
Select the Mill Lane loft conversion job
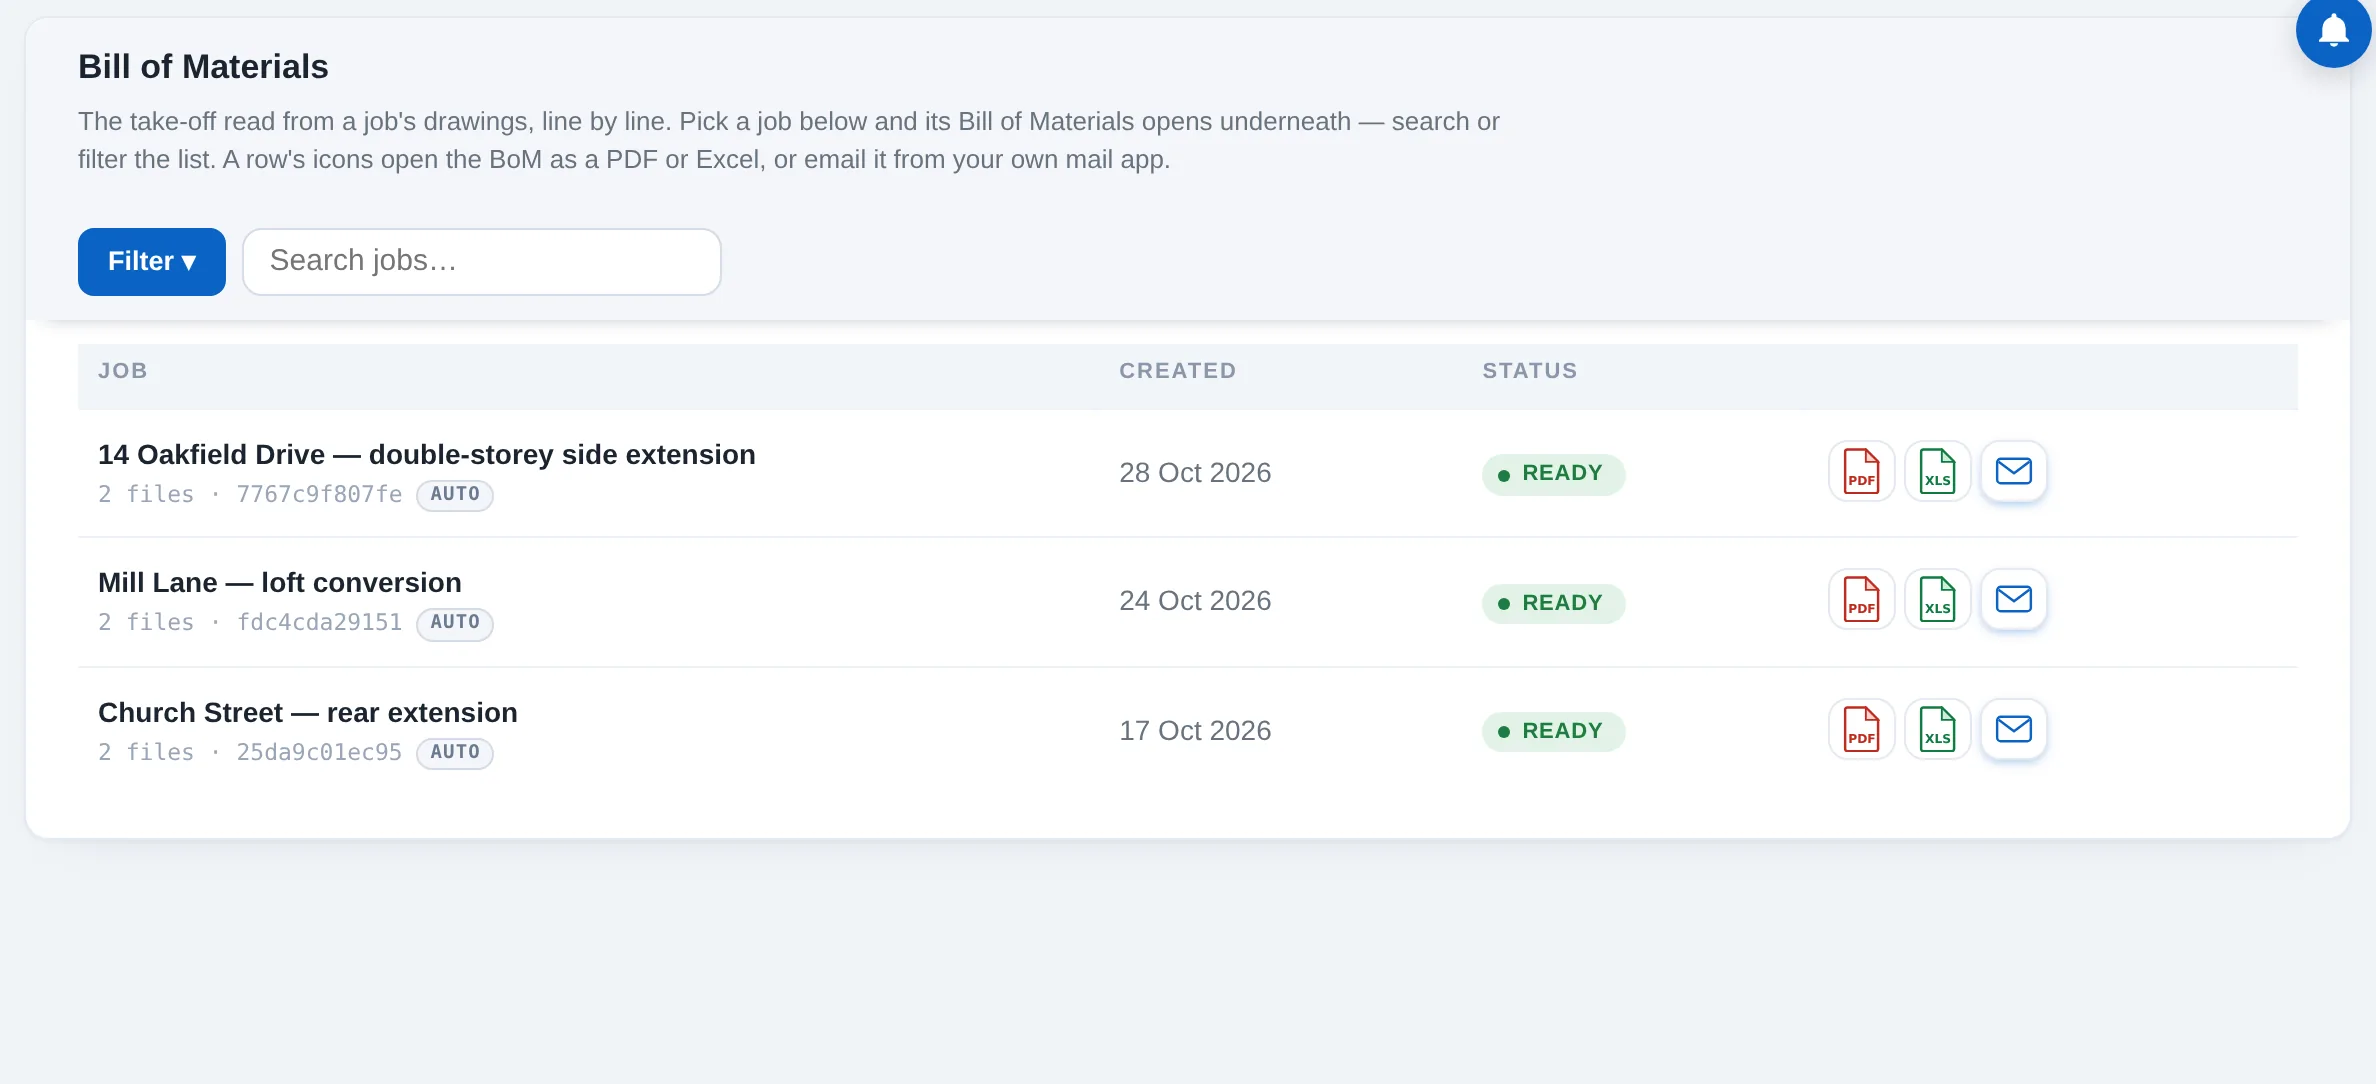click(x=1187, y=602)
